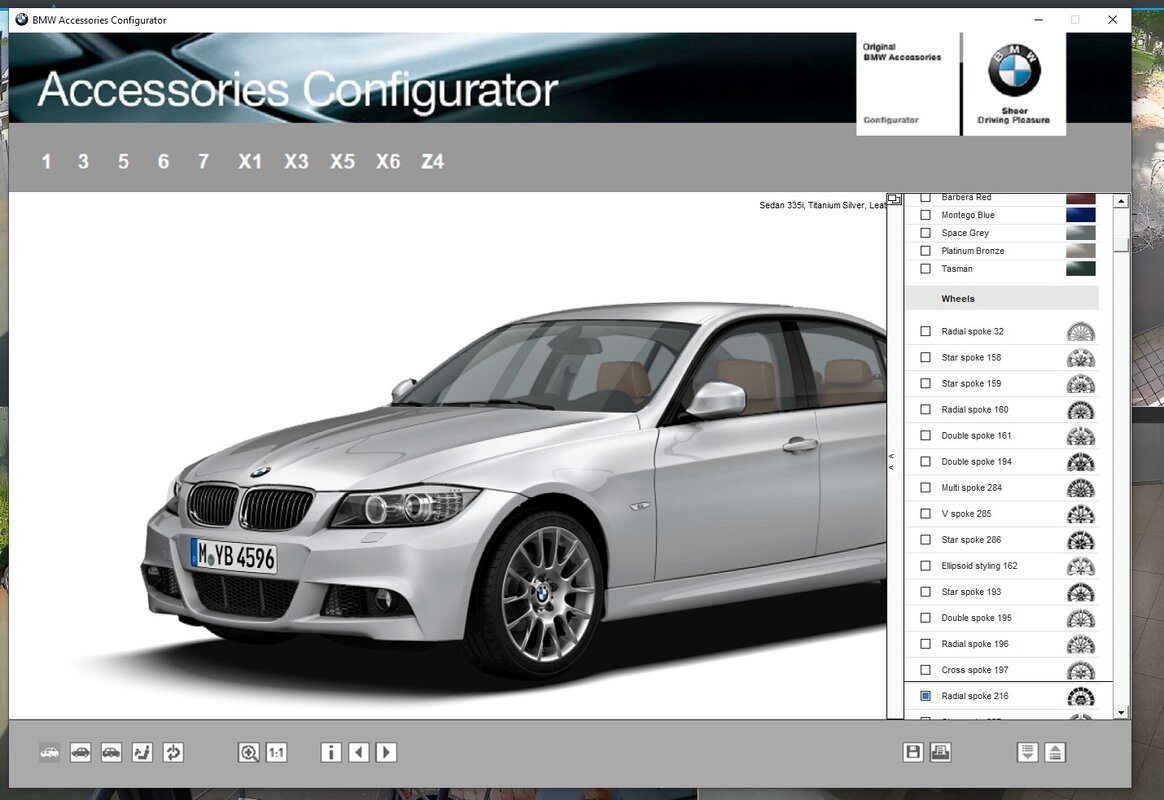Click the Montego Blue color swatch
Viewport: 1164px width, 800px height.
[x=1081, y=215]
